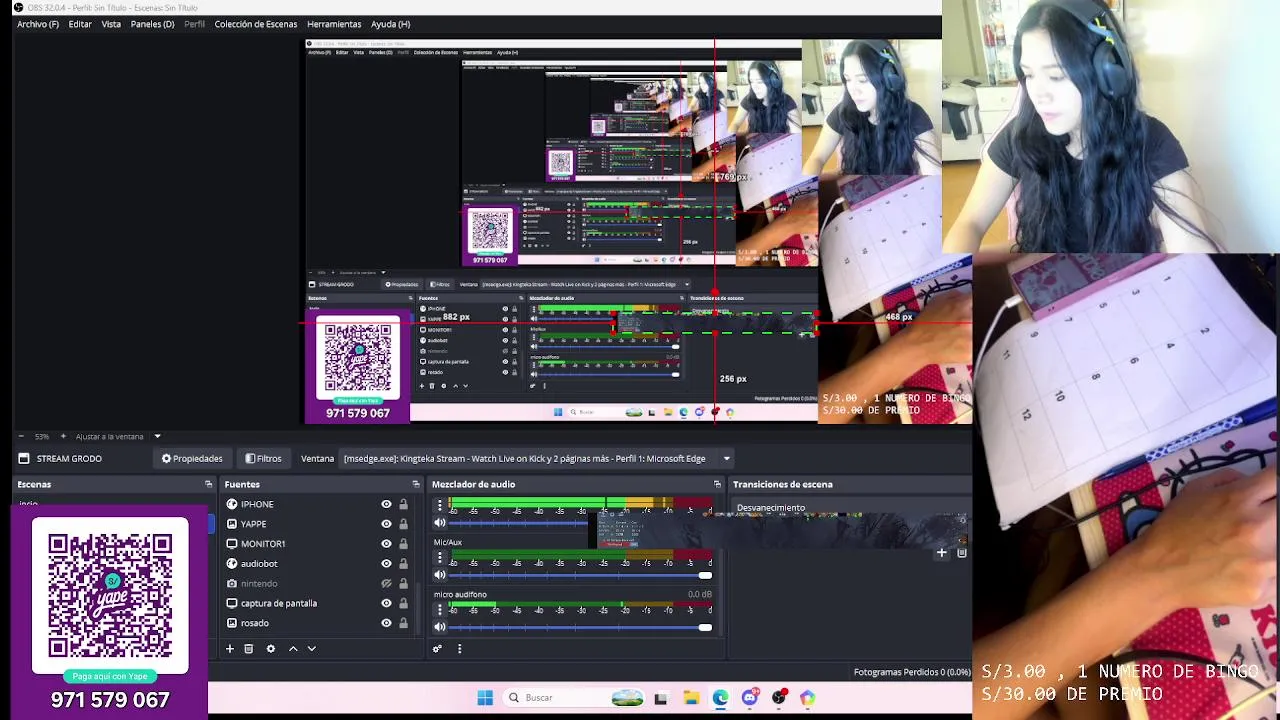Screen dimensions: 1280x720
Task: Toggle lock on the YAPPE source
Action: 403,524
